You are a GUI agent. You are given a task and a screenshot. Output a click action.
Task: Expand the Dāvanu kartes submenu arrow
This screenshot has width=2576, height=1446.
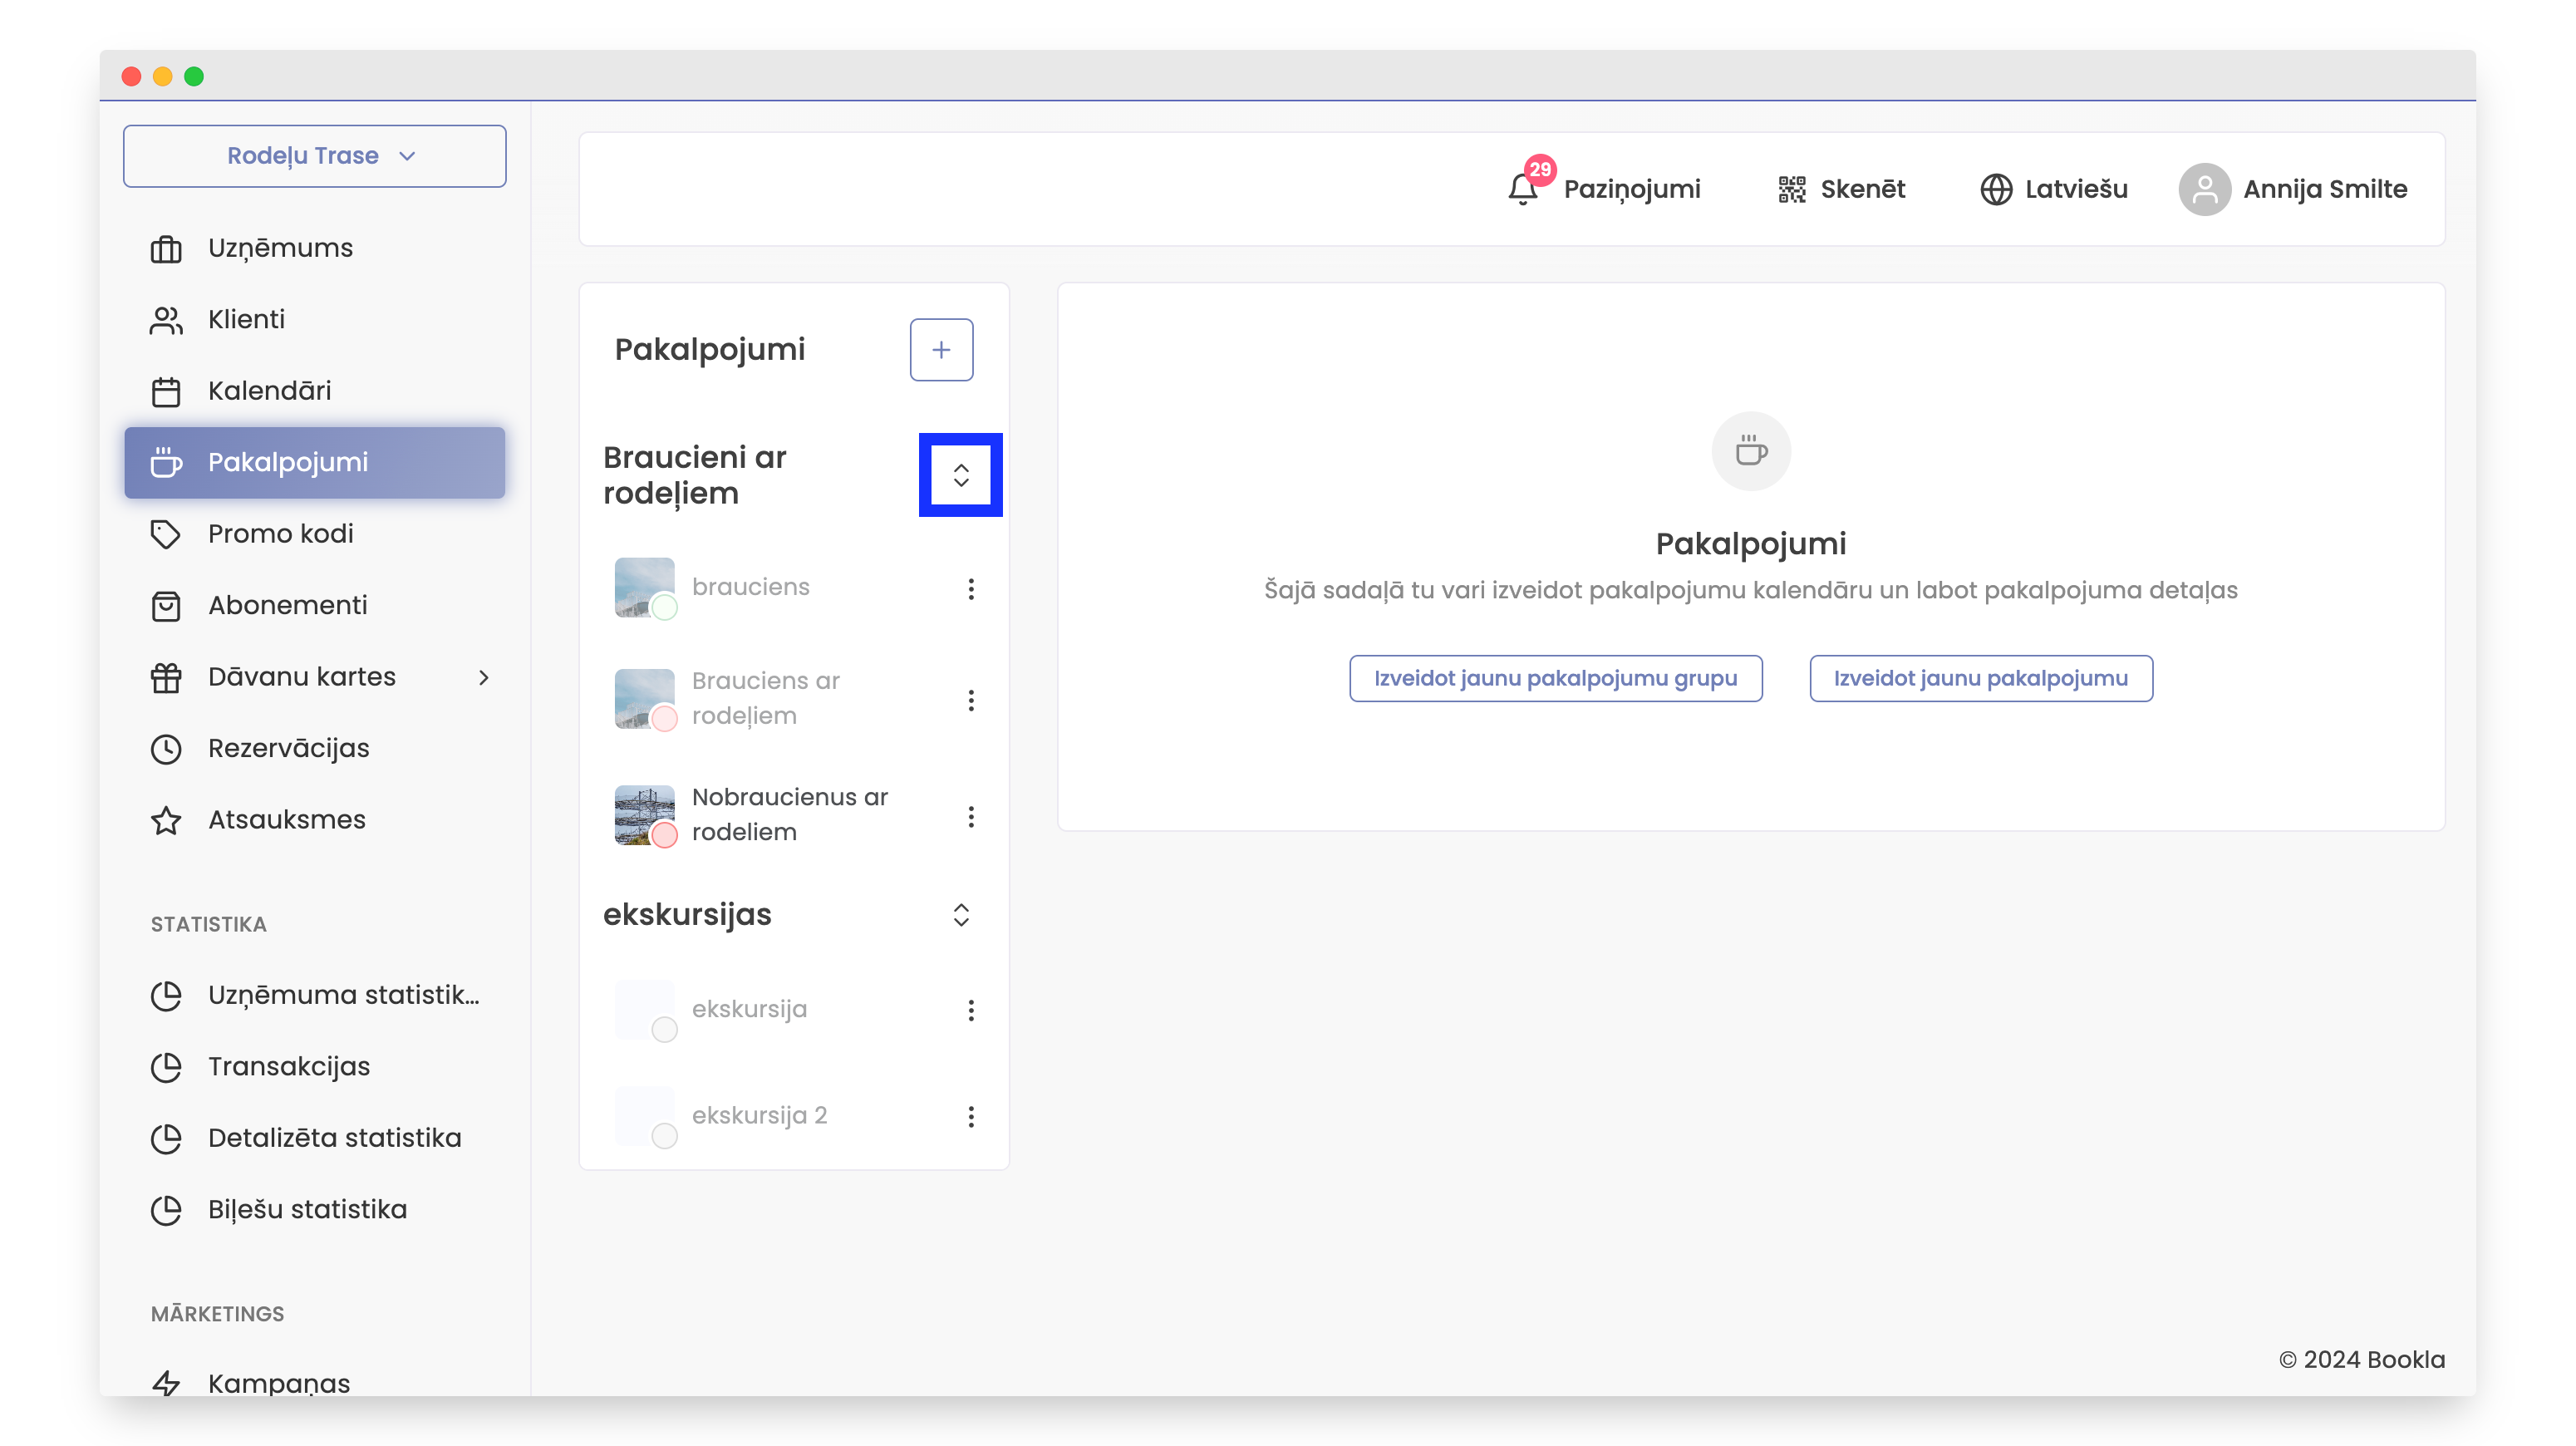pyautogui.click(x=484, y=677)
